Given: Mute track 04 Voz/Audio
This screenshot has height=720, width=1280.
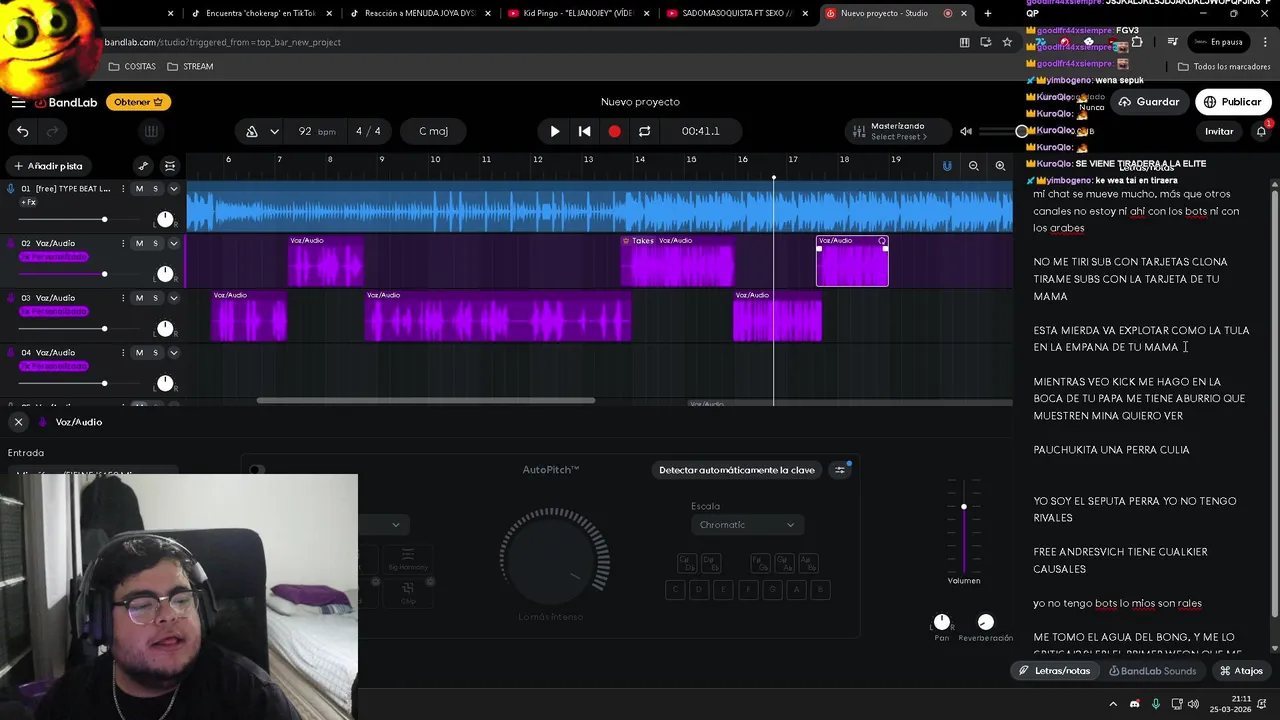Looking at the screenshot, I should tap(139, 352).
